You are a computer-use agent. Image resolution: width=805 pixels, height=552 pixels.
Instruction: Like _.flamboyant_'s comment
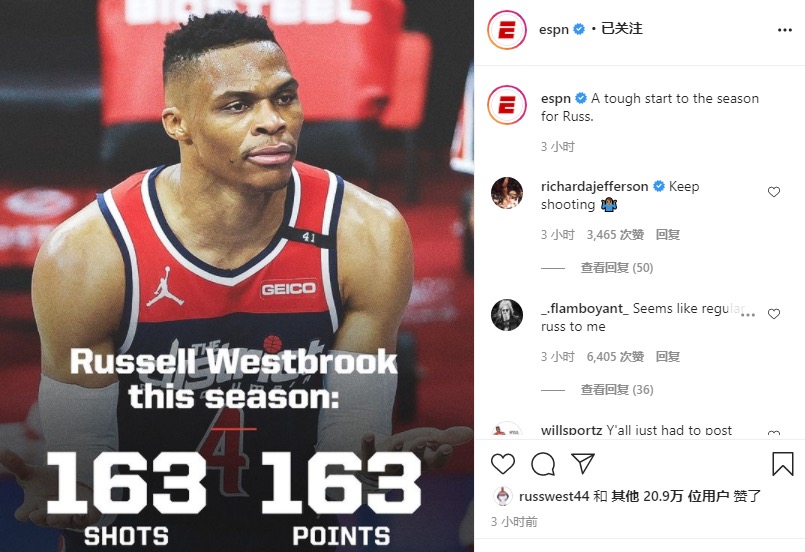[774, 314]
